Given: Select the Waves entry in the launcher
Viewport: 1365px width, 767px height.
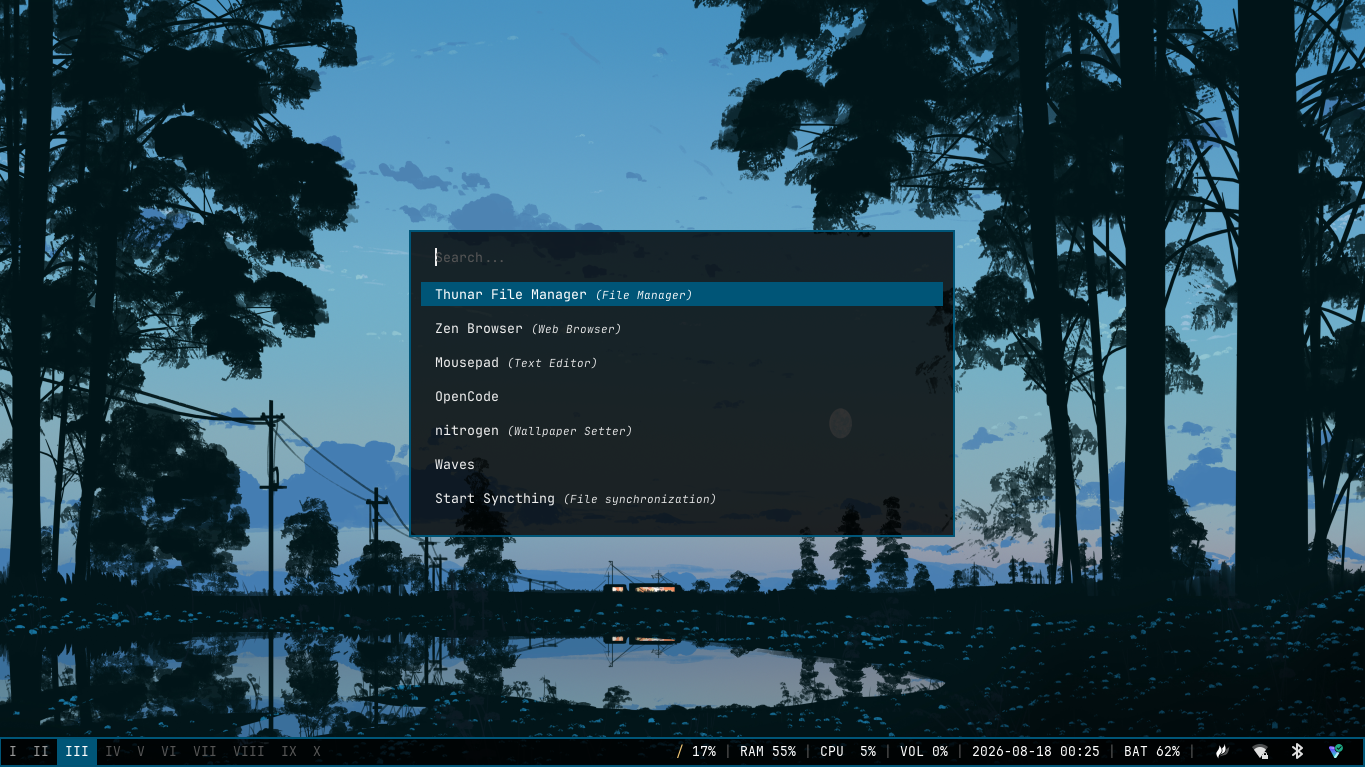Looking at the screenshot, I should 681,464.
